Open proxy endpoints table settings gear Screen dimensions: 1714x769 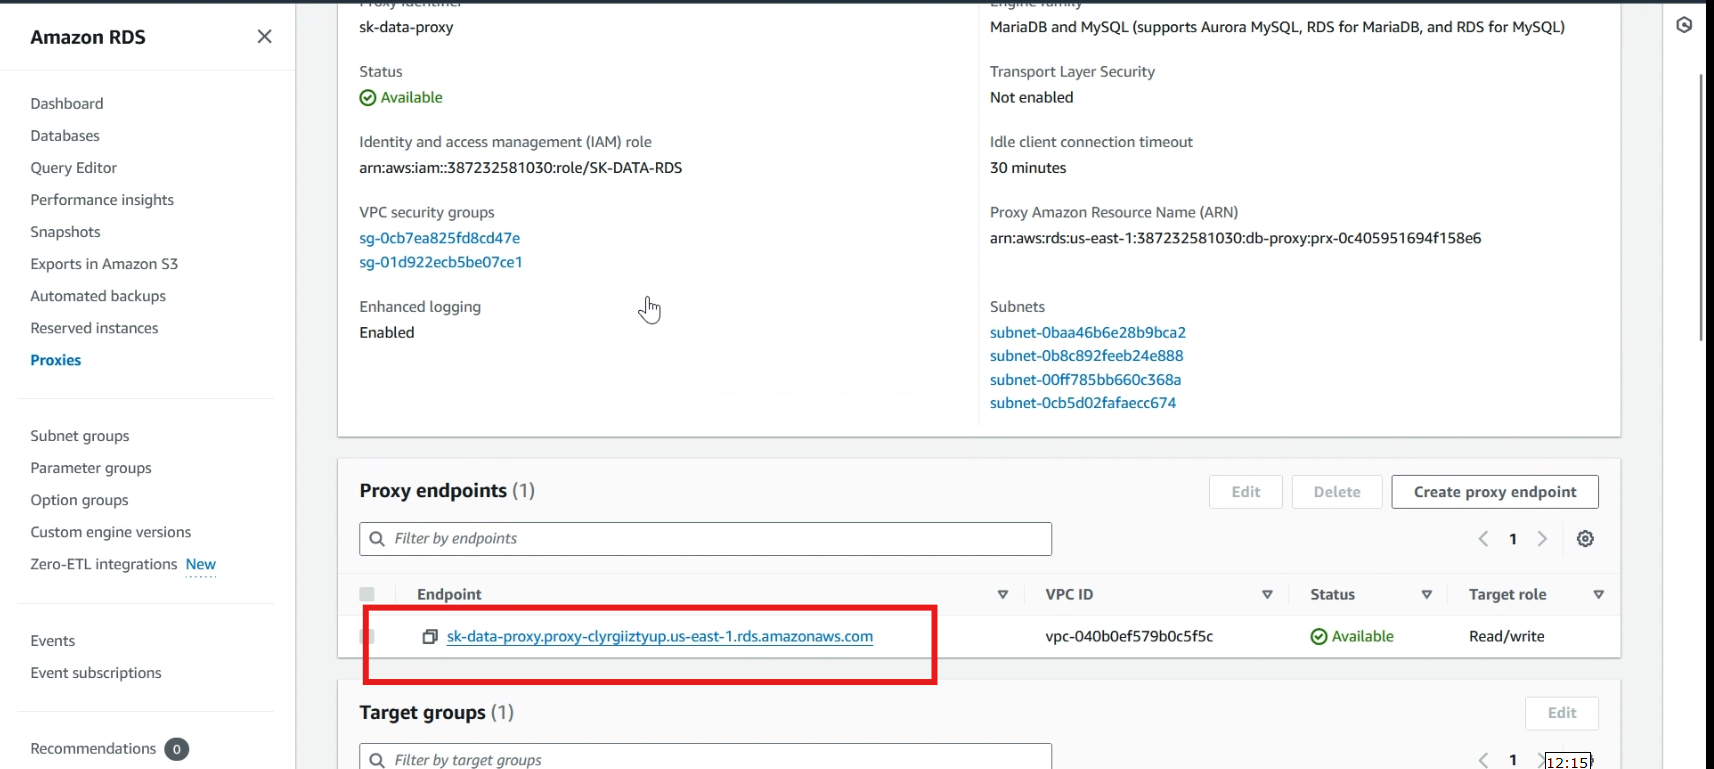pos(1585,539)
